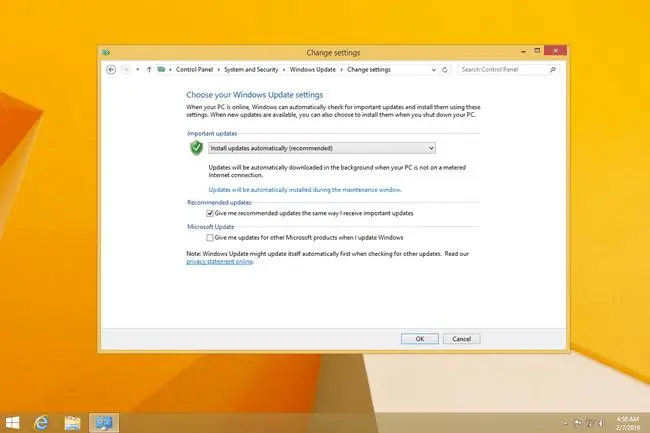Click the Cancel button

point(461,339)
